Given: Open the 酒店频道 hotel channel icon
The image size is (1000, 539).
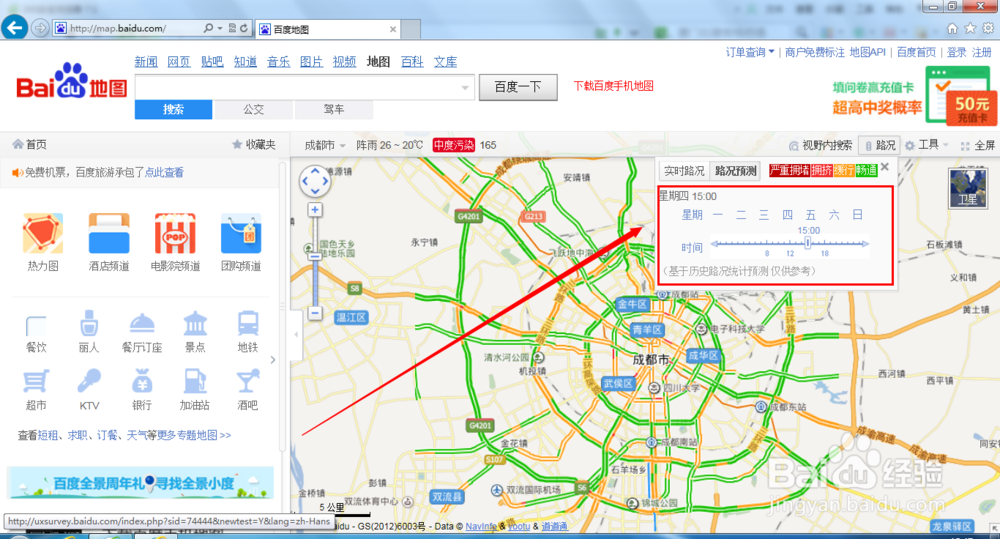Looking at the screenshot, I should 109,233.
